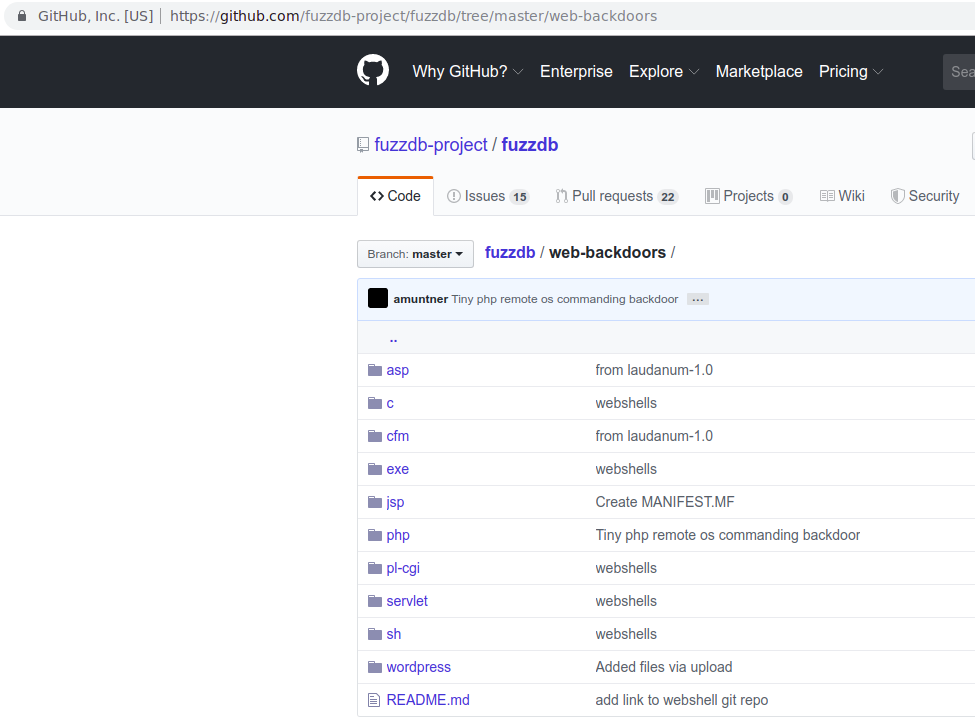Click the servlet folder icon
This screenshot has width=975, height=724.
coord(375,601)
